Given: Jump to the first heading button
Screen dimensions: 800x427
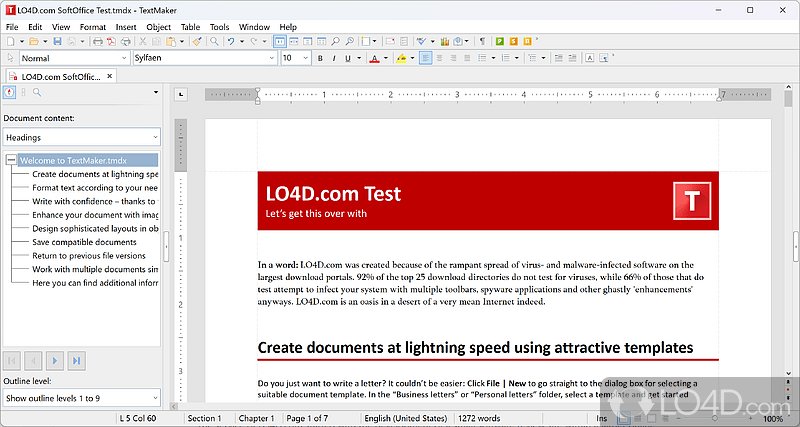Looking at the screenshot, I should [x=12, y=361].
